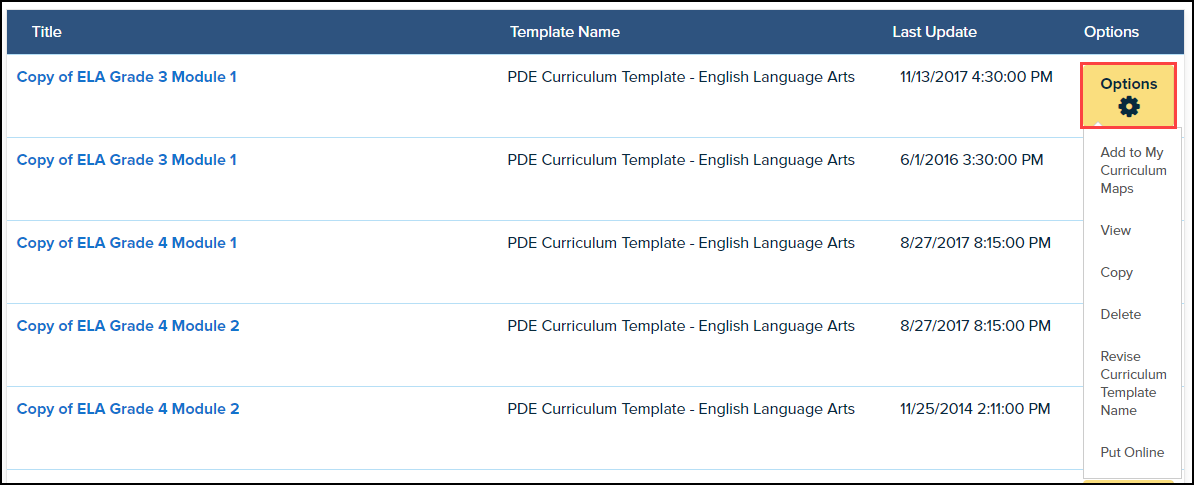Viewport: 1194px width, 485px height.
Task: Select Delete in the options menu
Action: [1120, 314]
